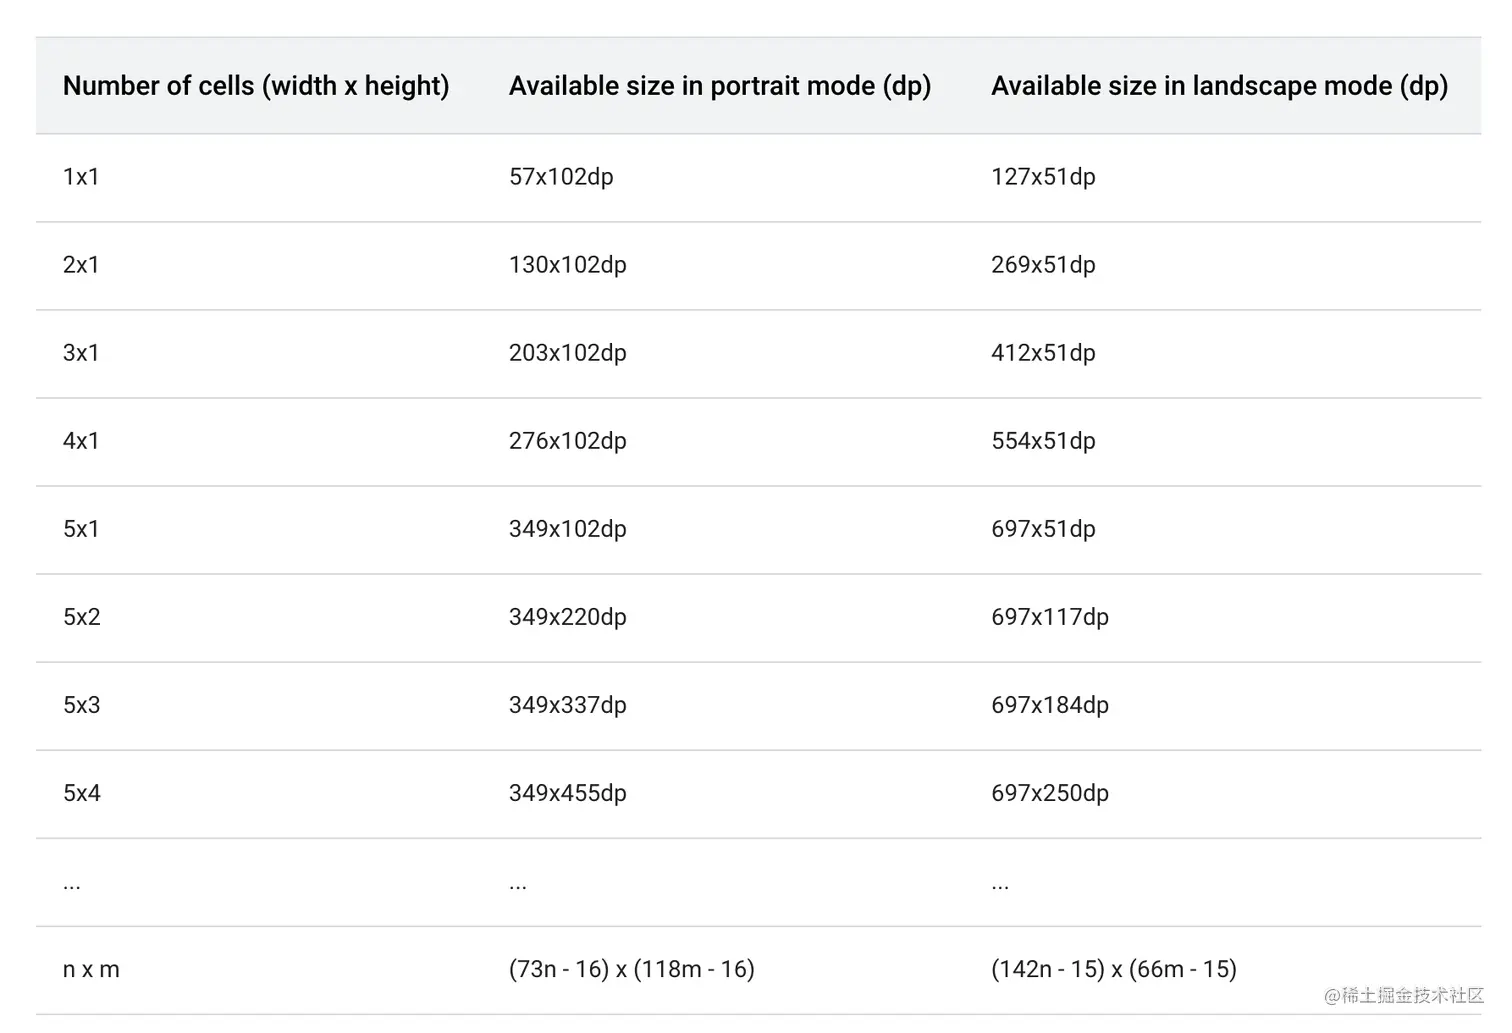1512x1033 pixels.
Task: Click the 697x250dp landscape value
Action: pyautogui.click(x=1050, y=793)
